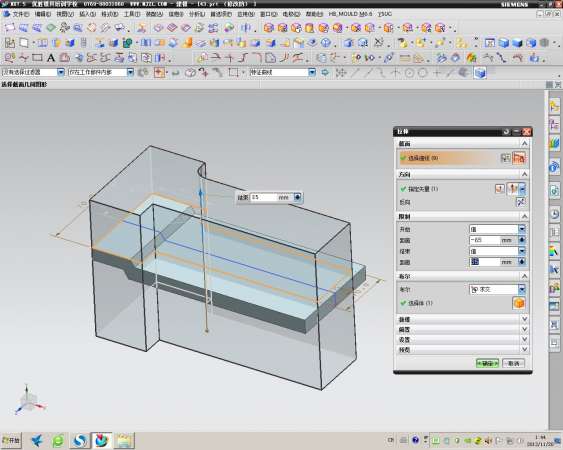The width and height of the screenshot is (563, 450).
Task: Open the 开始 start limit type dropdown
Action: pyautogui.click(x=497, y=229)
